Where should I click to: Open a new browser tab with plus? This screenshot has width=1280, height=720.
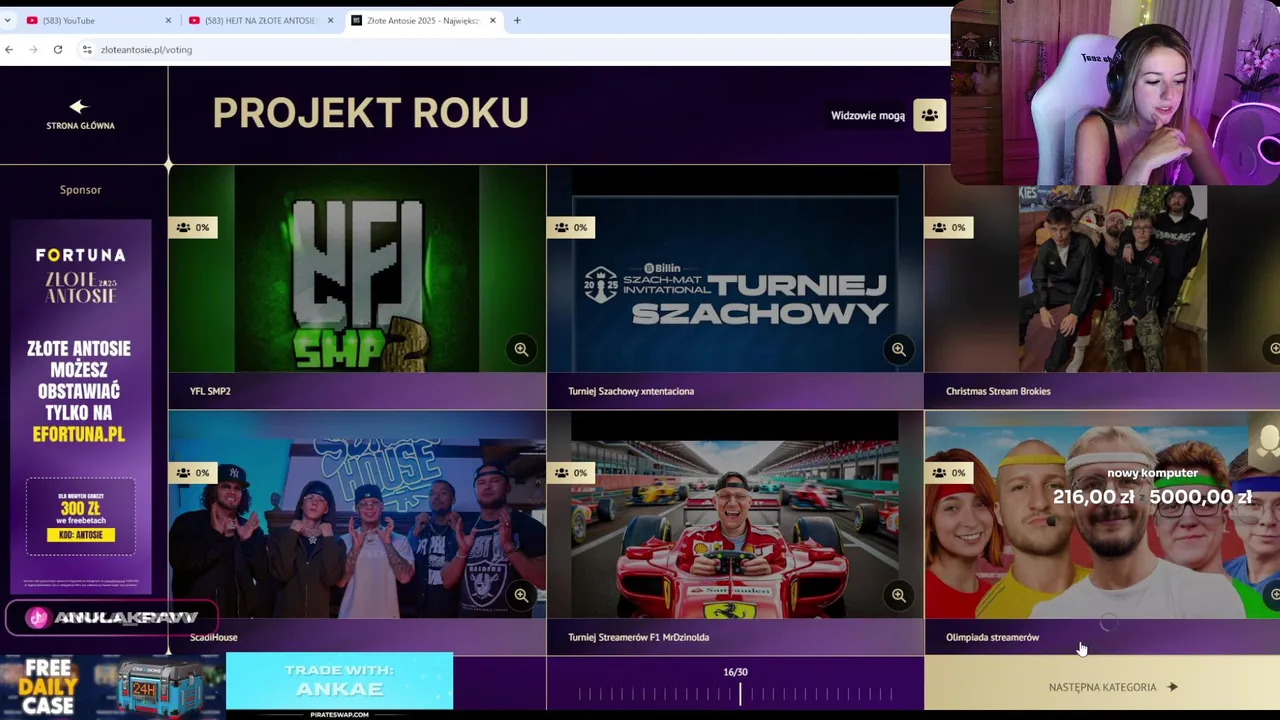(x=517, y=20)
